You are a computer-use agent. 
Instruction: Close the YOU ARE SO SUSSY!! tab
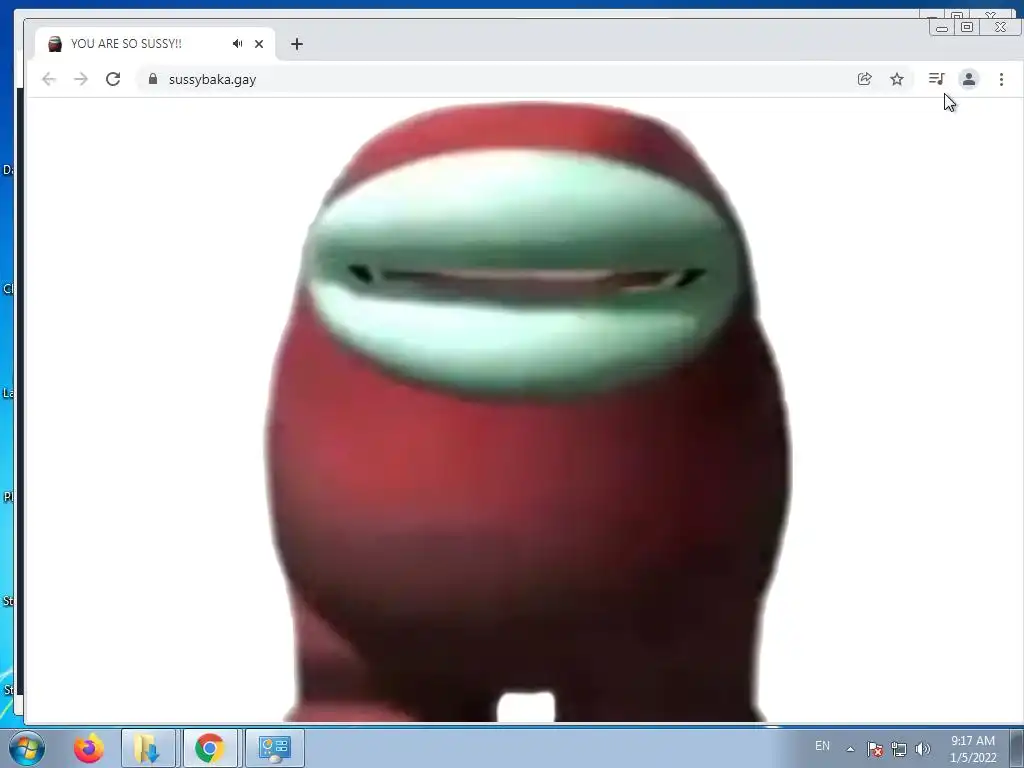(x=259, y=44)
